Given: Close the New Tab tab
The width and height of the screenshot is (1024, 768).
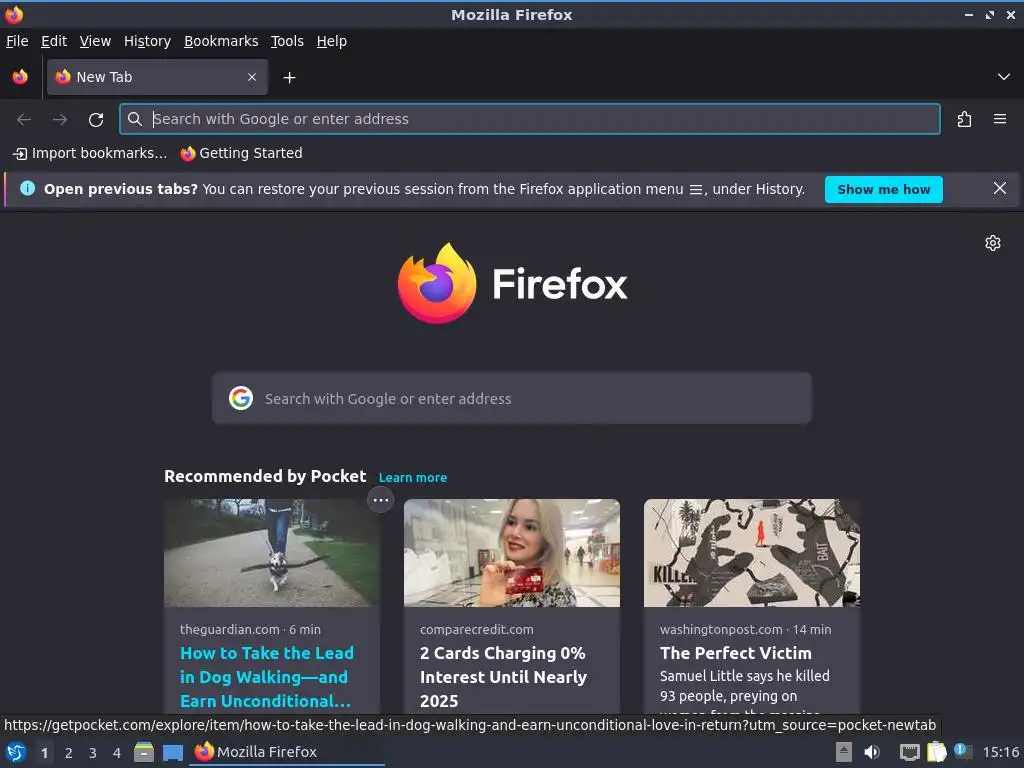Looking at the screenshot, I should [252, 77].
